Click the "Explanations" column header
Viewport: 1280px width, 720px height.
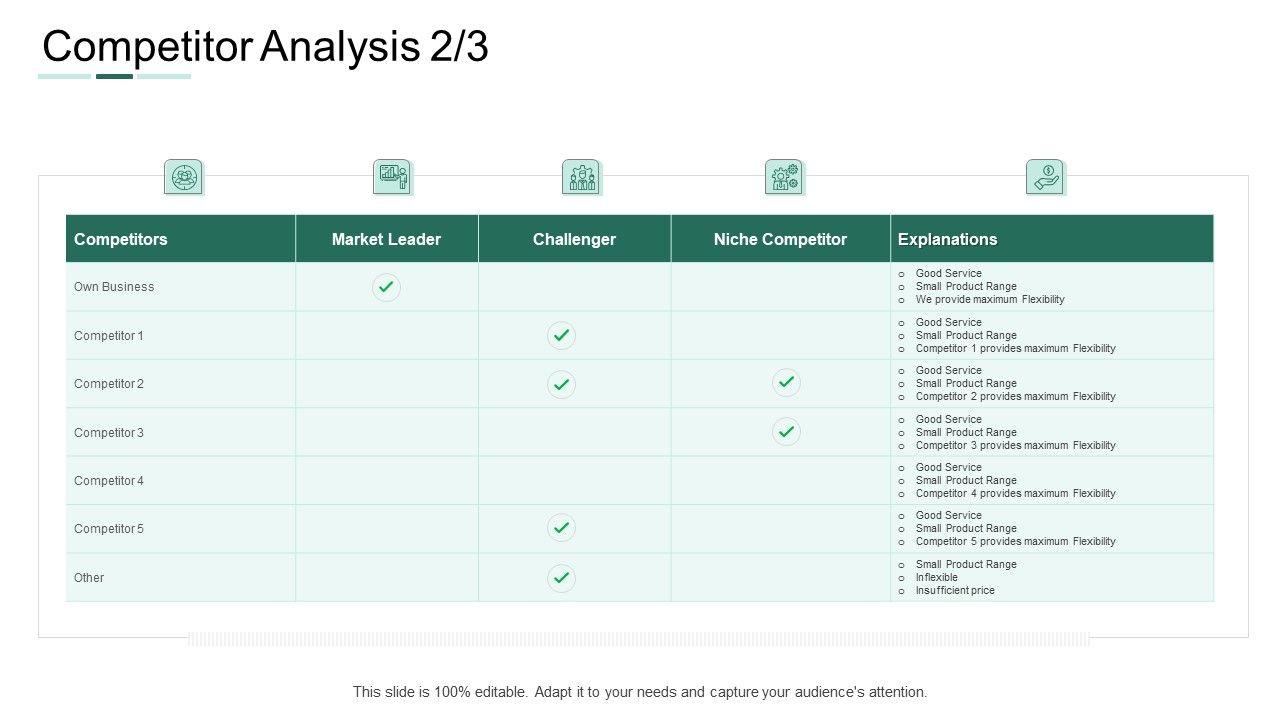[947, 239]
